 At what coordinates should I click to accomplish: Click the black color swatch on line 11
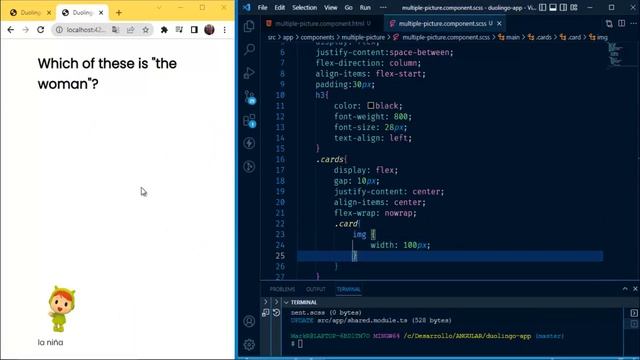point(371,106)
